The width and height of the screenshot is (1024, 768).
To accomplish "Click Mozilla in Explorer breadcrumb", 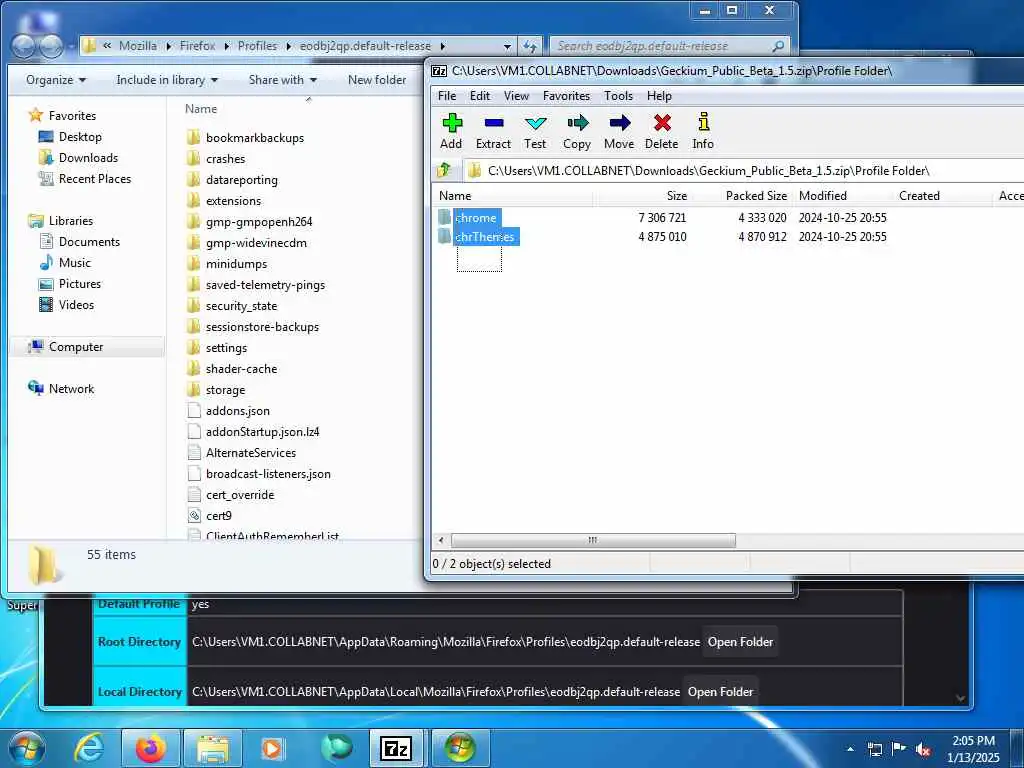I will point(138,46).
